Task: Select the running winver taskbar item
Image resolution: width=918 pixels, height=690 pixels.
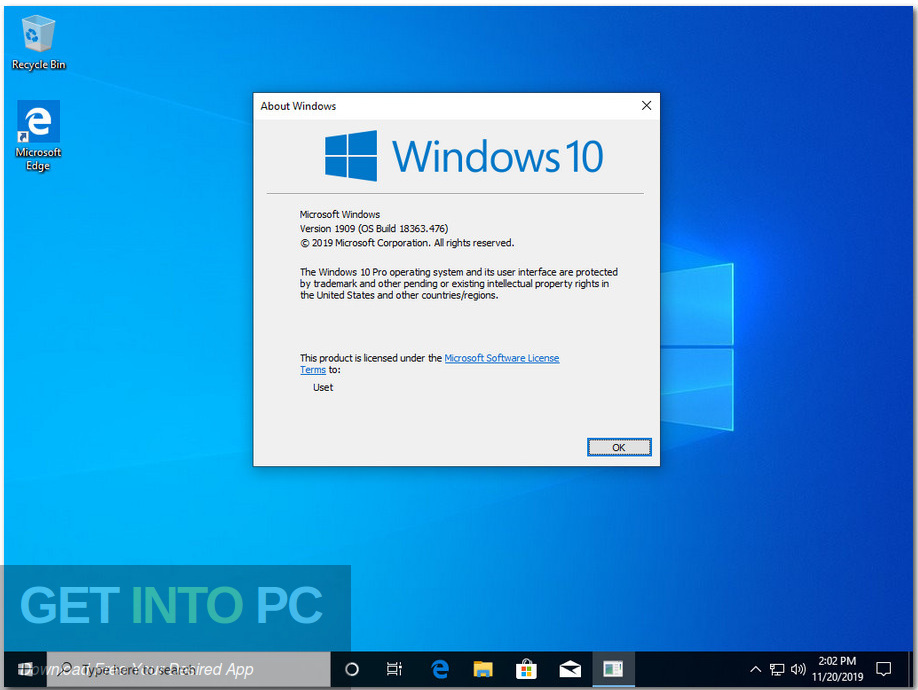Action: tap(613, 668)
